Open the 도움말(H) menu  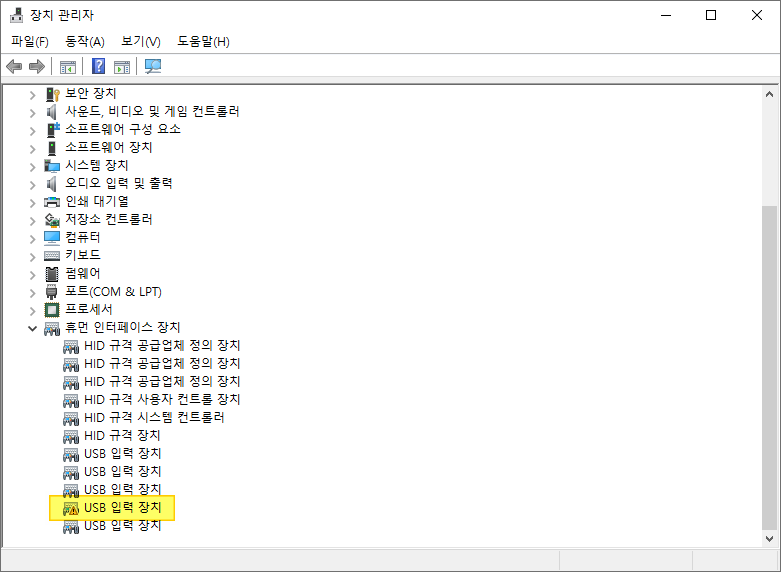203,41
